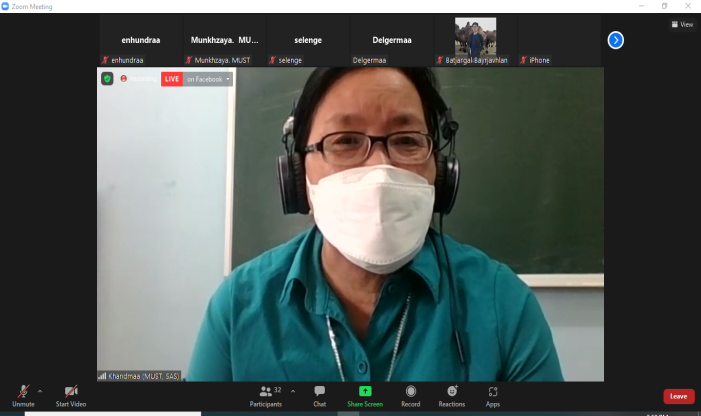Open the 'on Facebook' live dropdown
Screen dimensions: 701x416
point(208,79)
